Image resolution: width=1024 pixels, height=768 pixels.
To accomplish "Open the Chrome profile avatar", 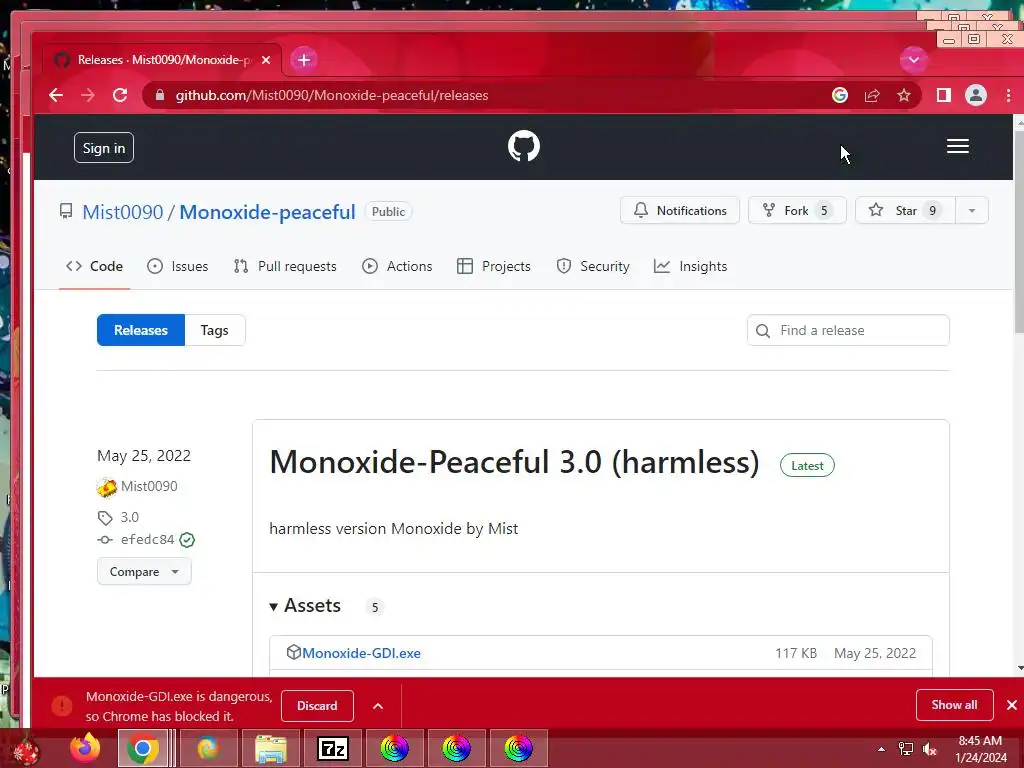I will coord(976,95).
